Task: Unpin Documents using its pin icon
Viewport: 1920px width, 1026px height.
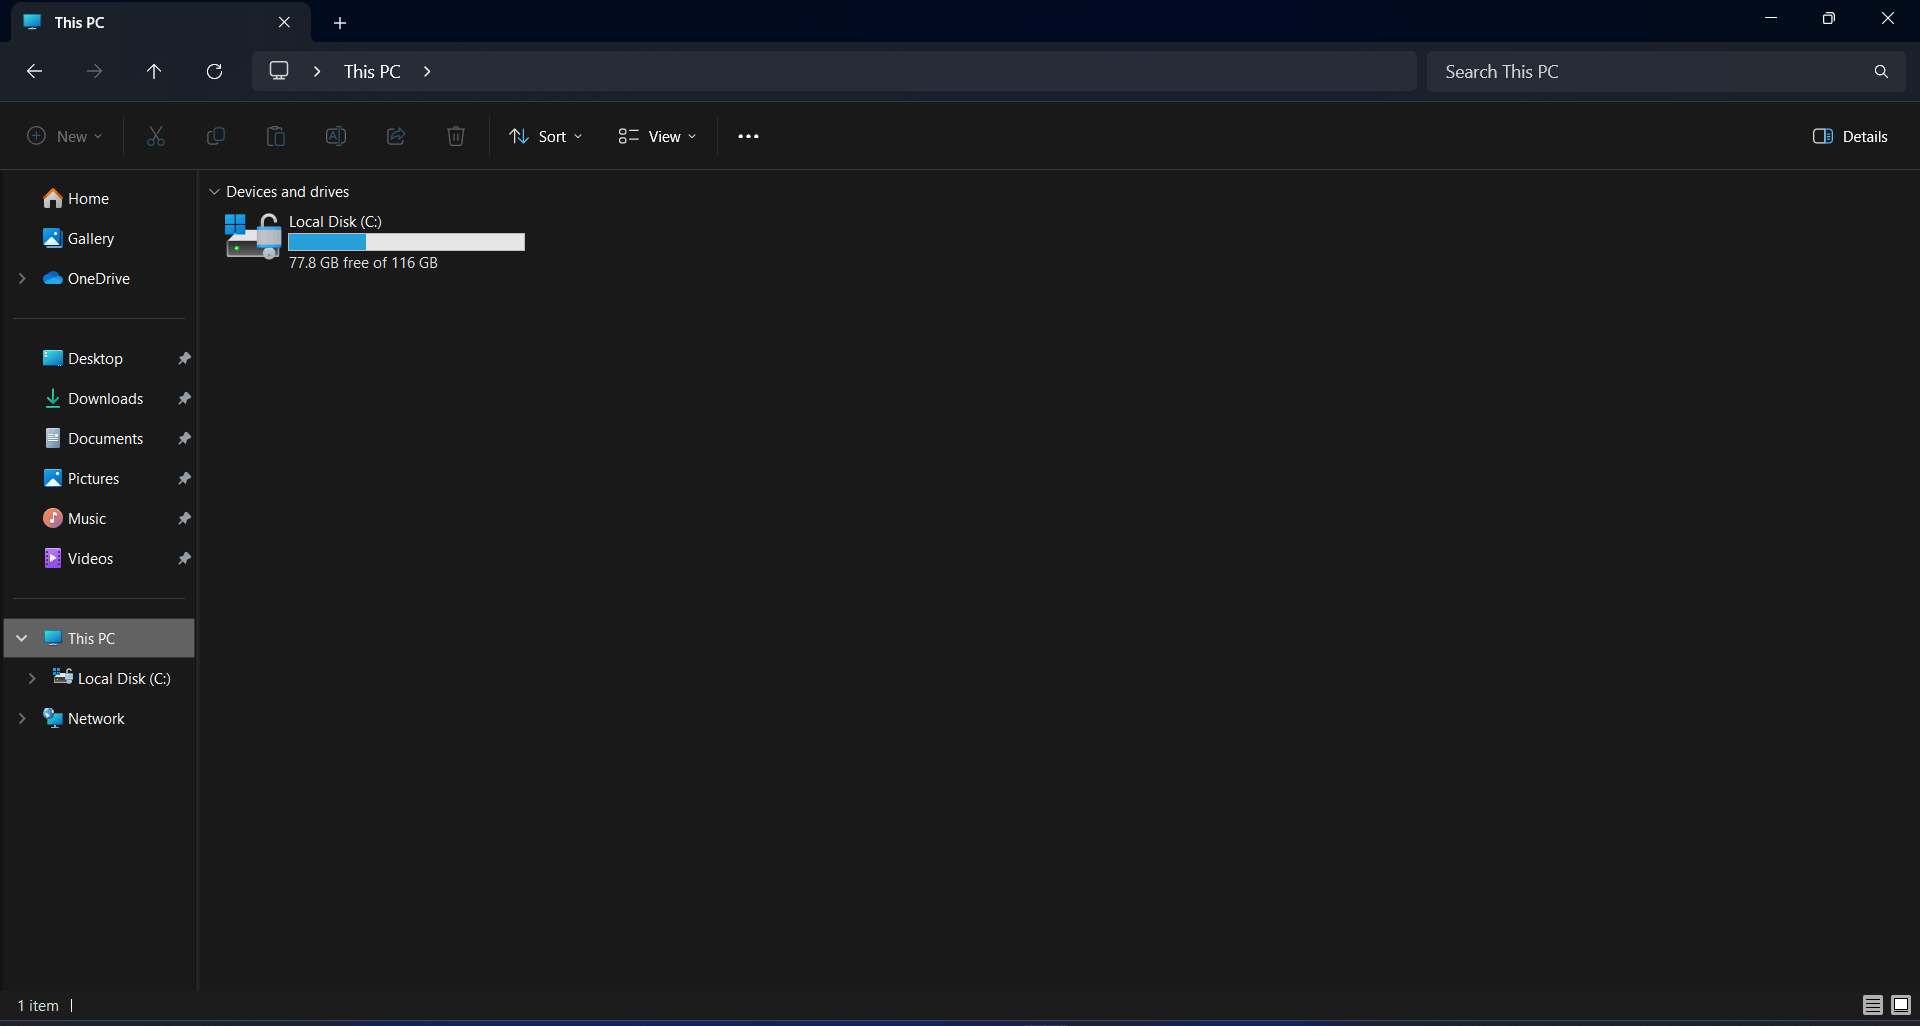Action: [x=184, y=438]
